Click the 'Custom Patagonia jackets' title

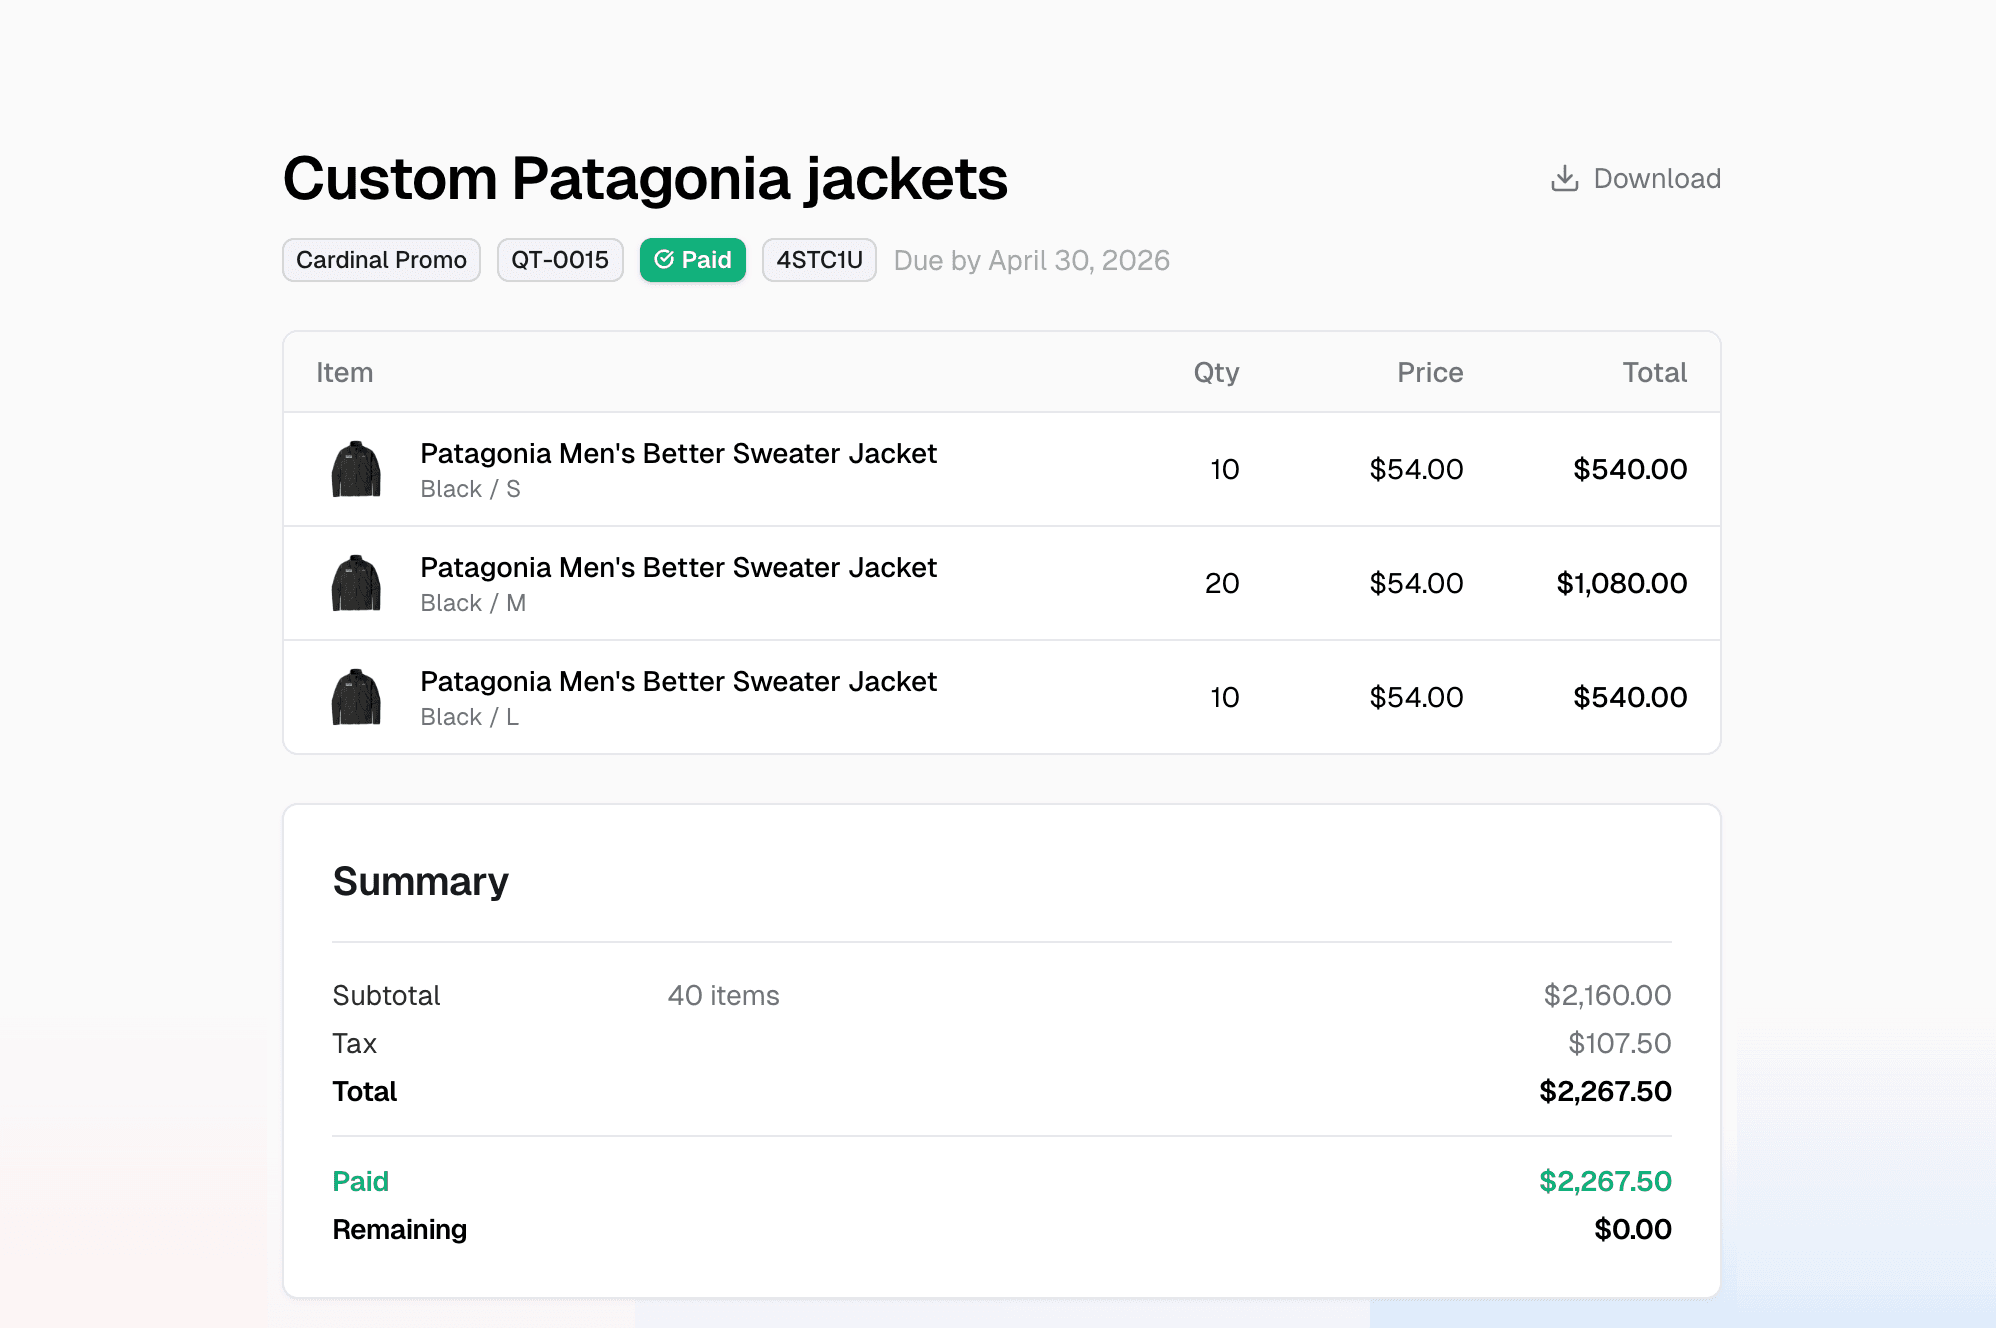(645, 179)
